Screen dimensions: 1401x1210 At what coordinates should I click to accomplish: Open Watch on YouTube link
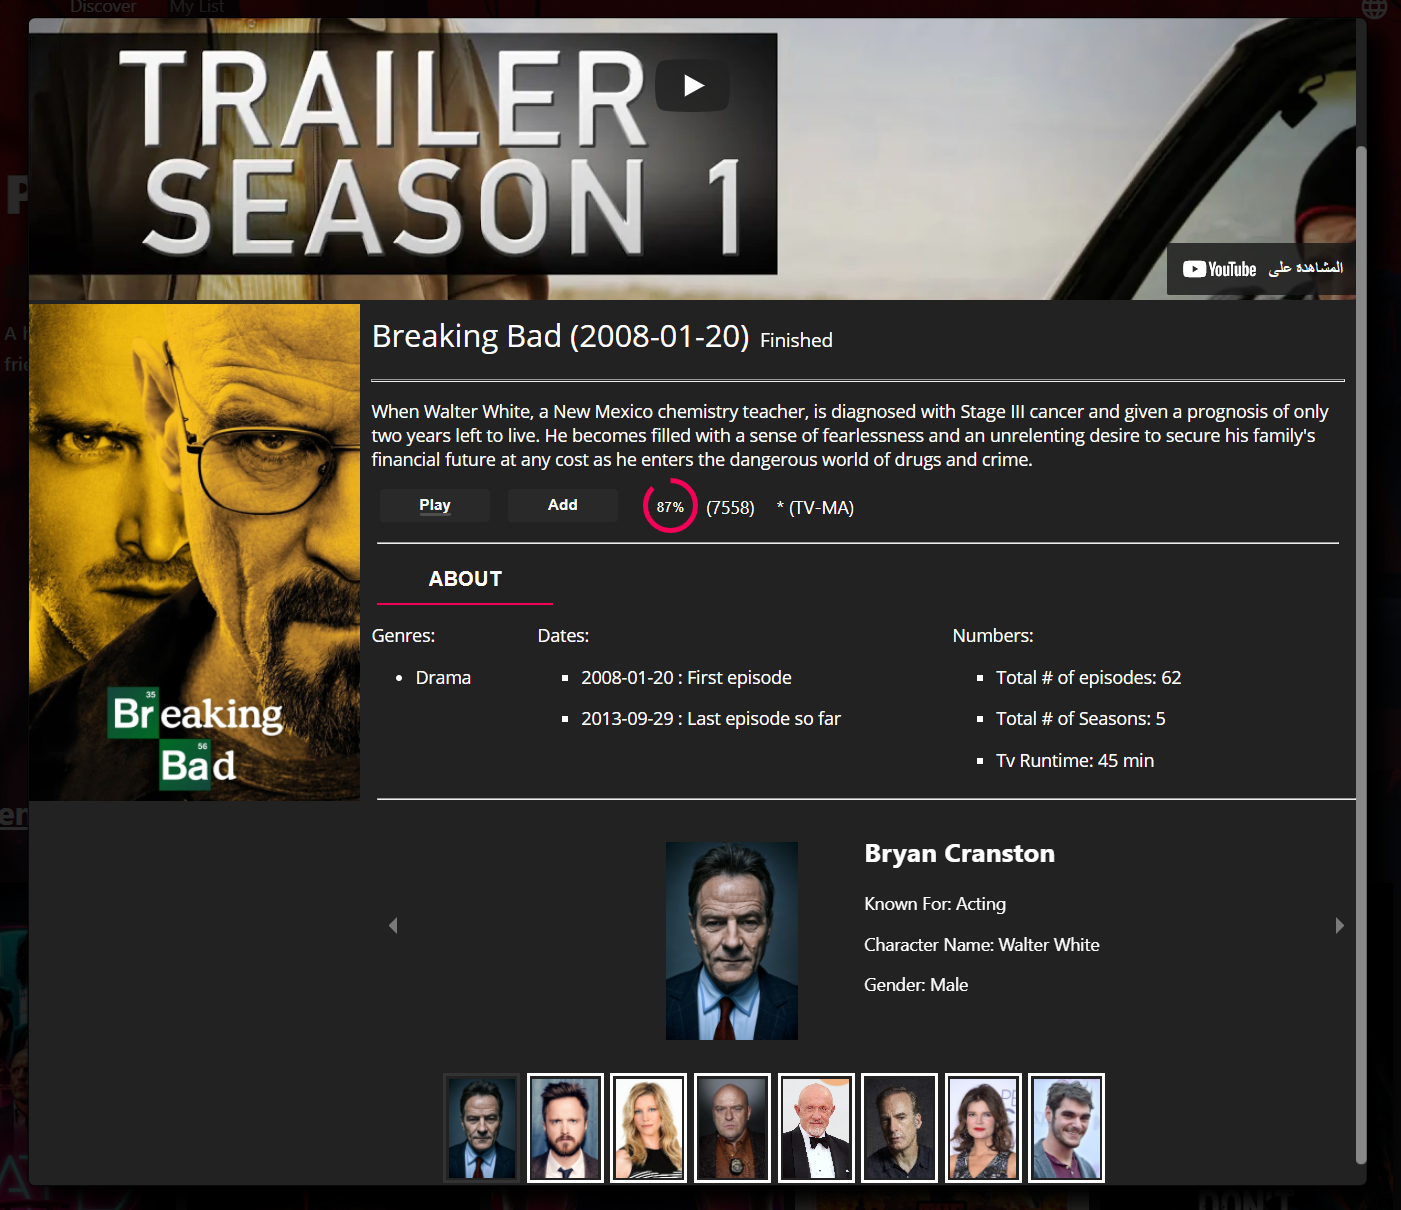click(x=1261, y=269)
